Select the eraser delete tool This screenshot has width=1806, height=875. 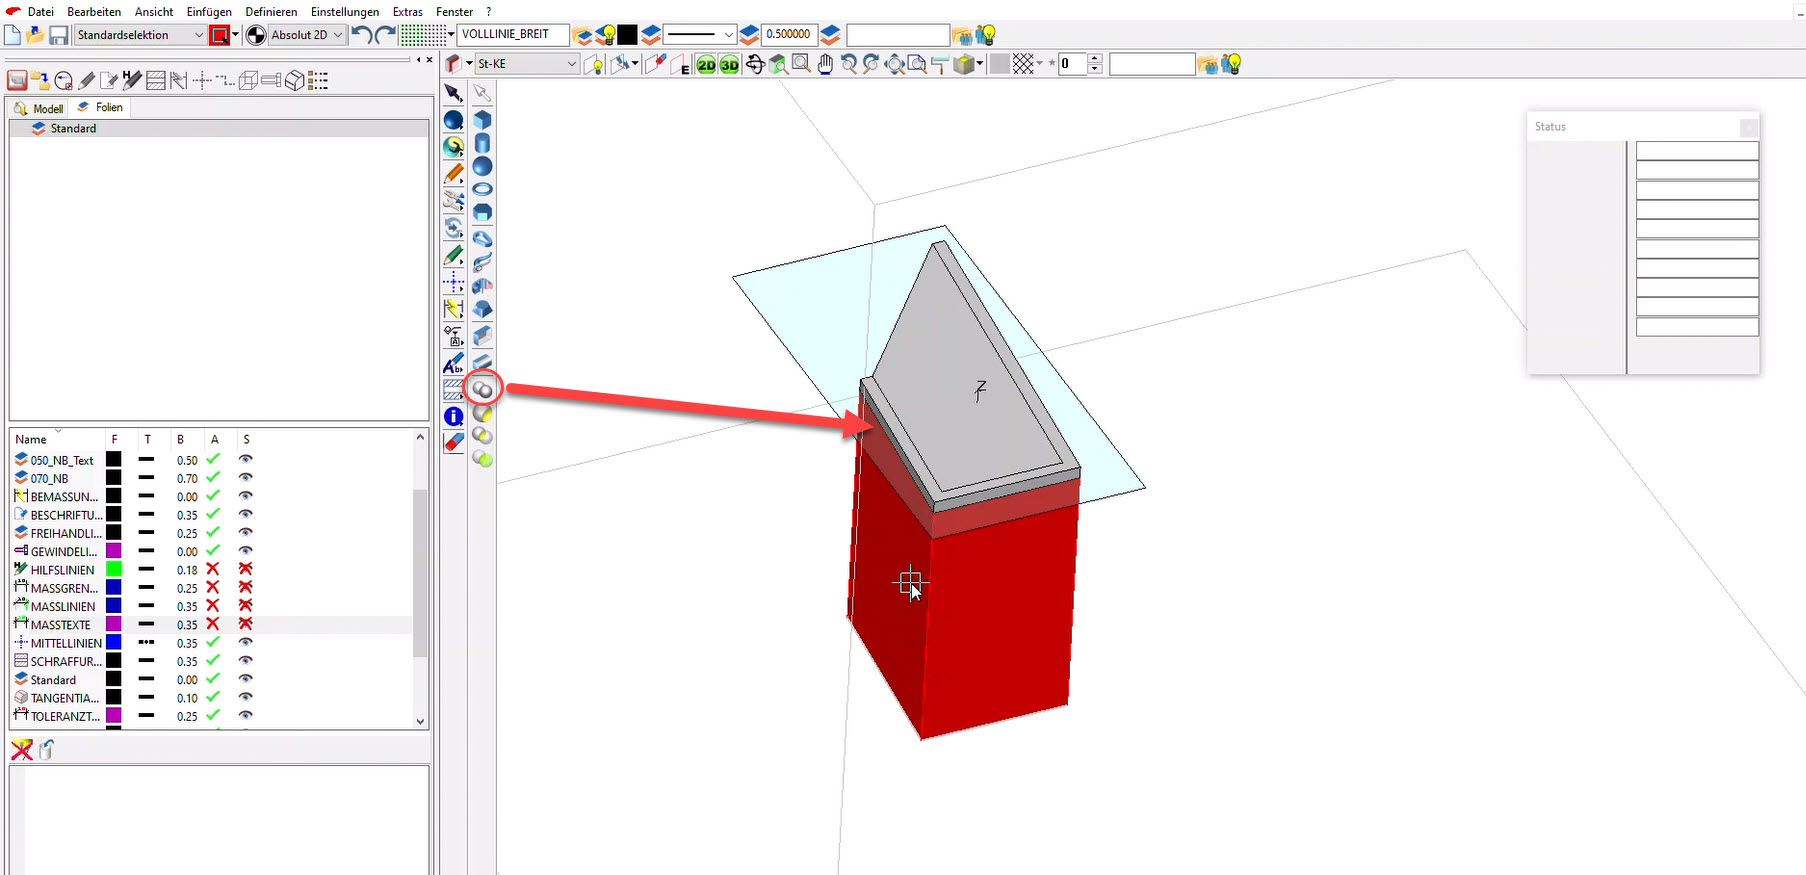453,441
